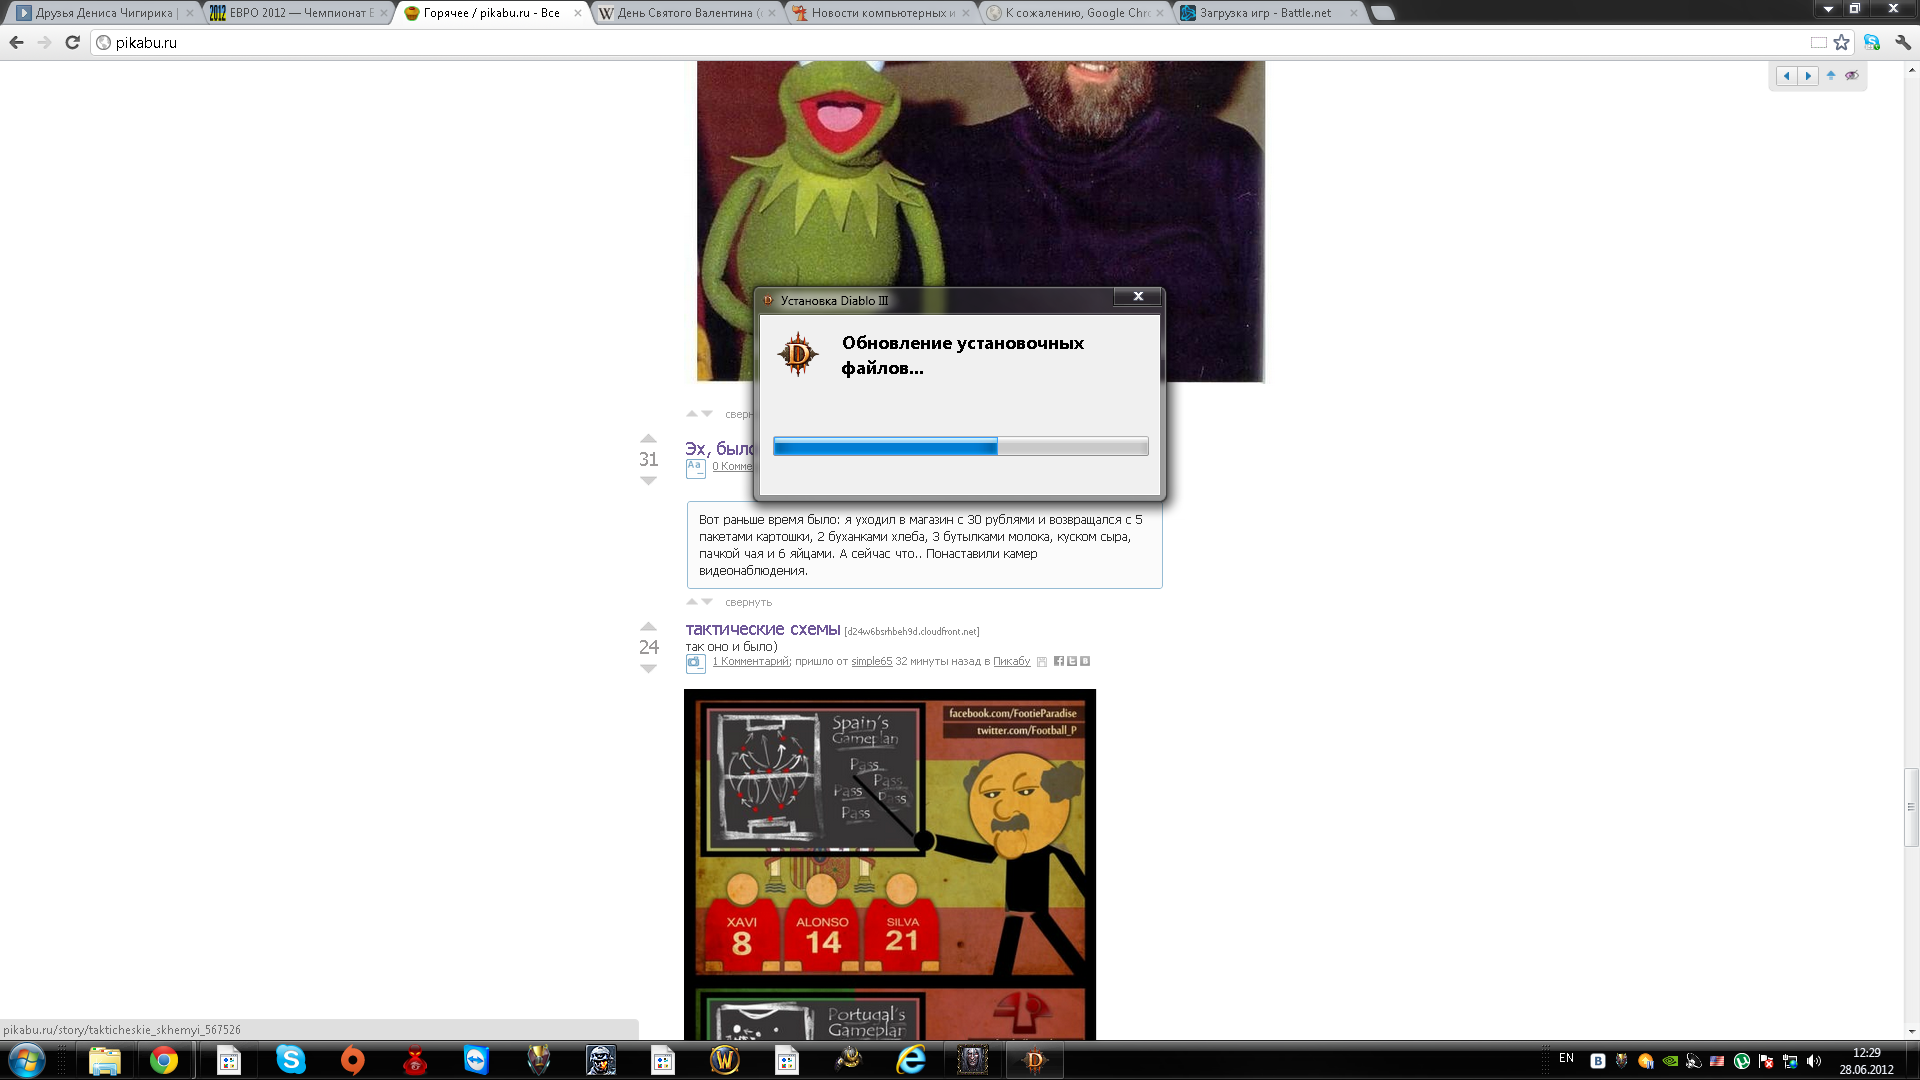
Task: Click the next-post right arrow in the page widget
Action: click(1808, 76)
